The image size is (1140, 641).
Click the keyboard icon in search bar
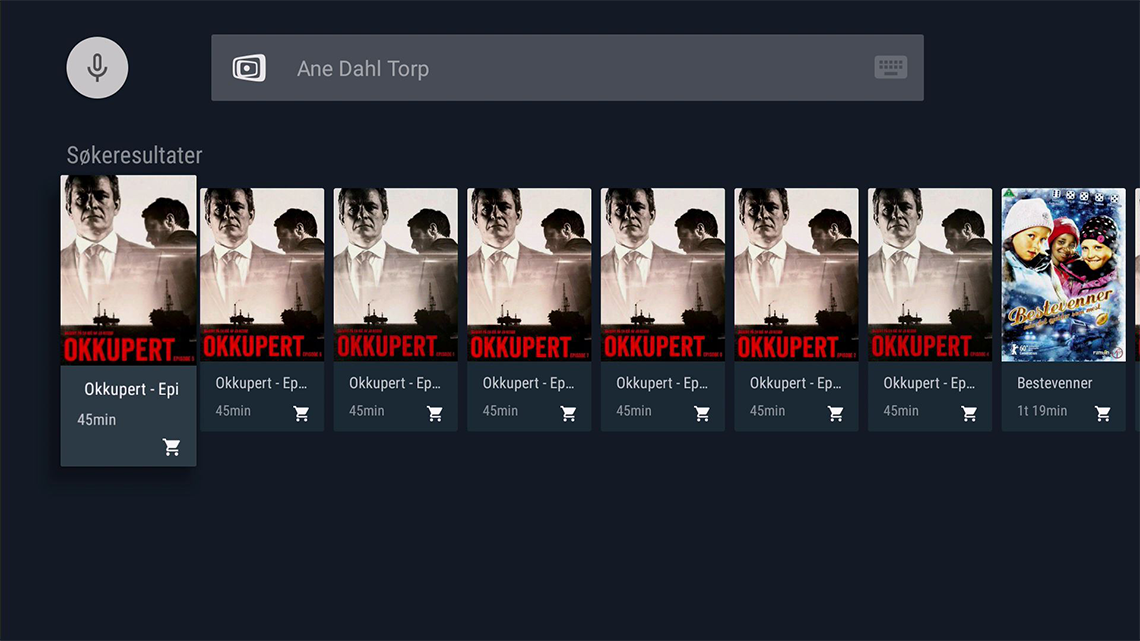pos(890,68)
